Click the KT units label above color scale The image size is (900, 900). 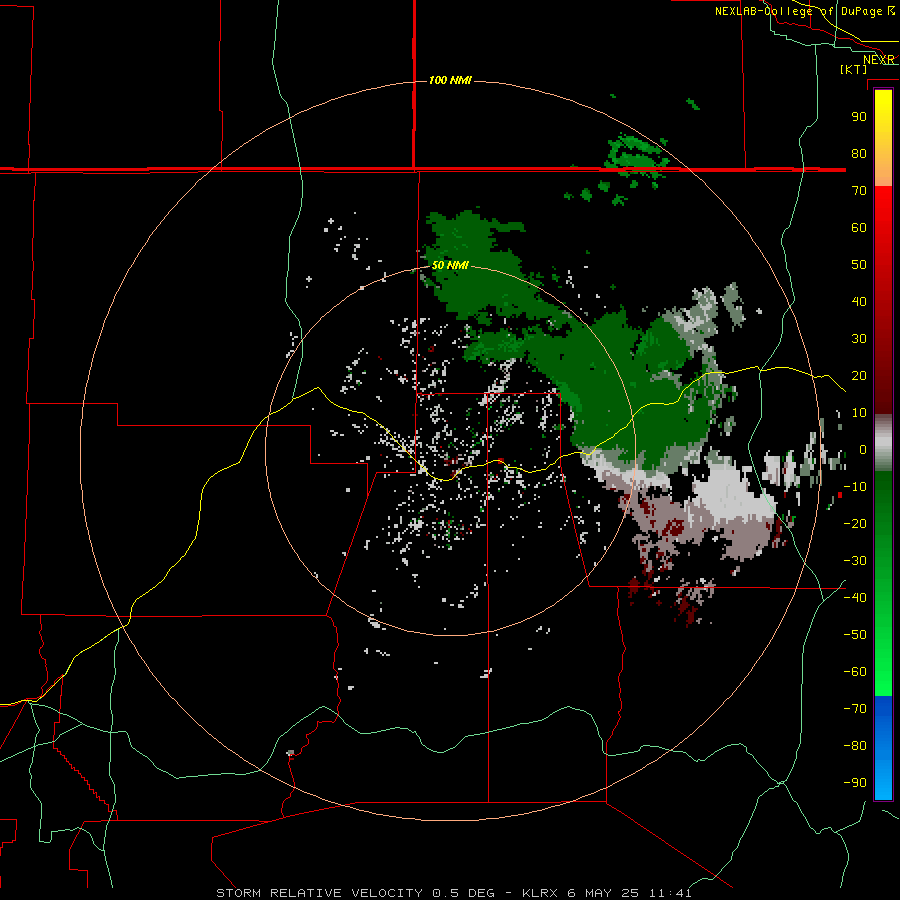(x=854, y=69)
